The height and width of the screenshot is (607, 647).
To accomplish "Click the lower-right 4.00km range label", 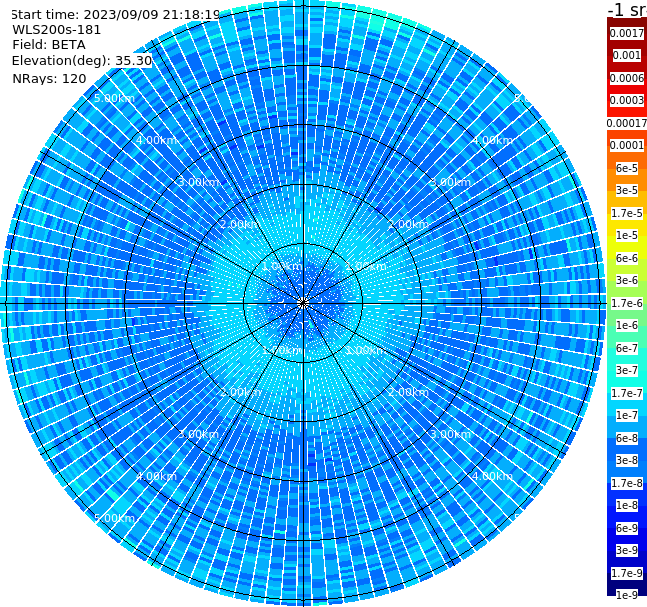I will pos(492,476).
